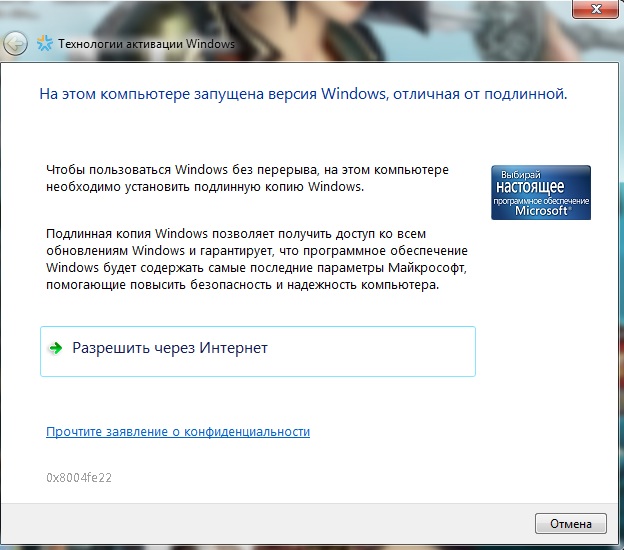
Task: Choose Разрешить через Интернет option
Action: 258,351
